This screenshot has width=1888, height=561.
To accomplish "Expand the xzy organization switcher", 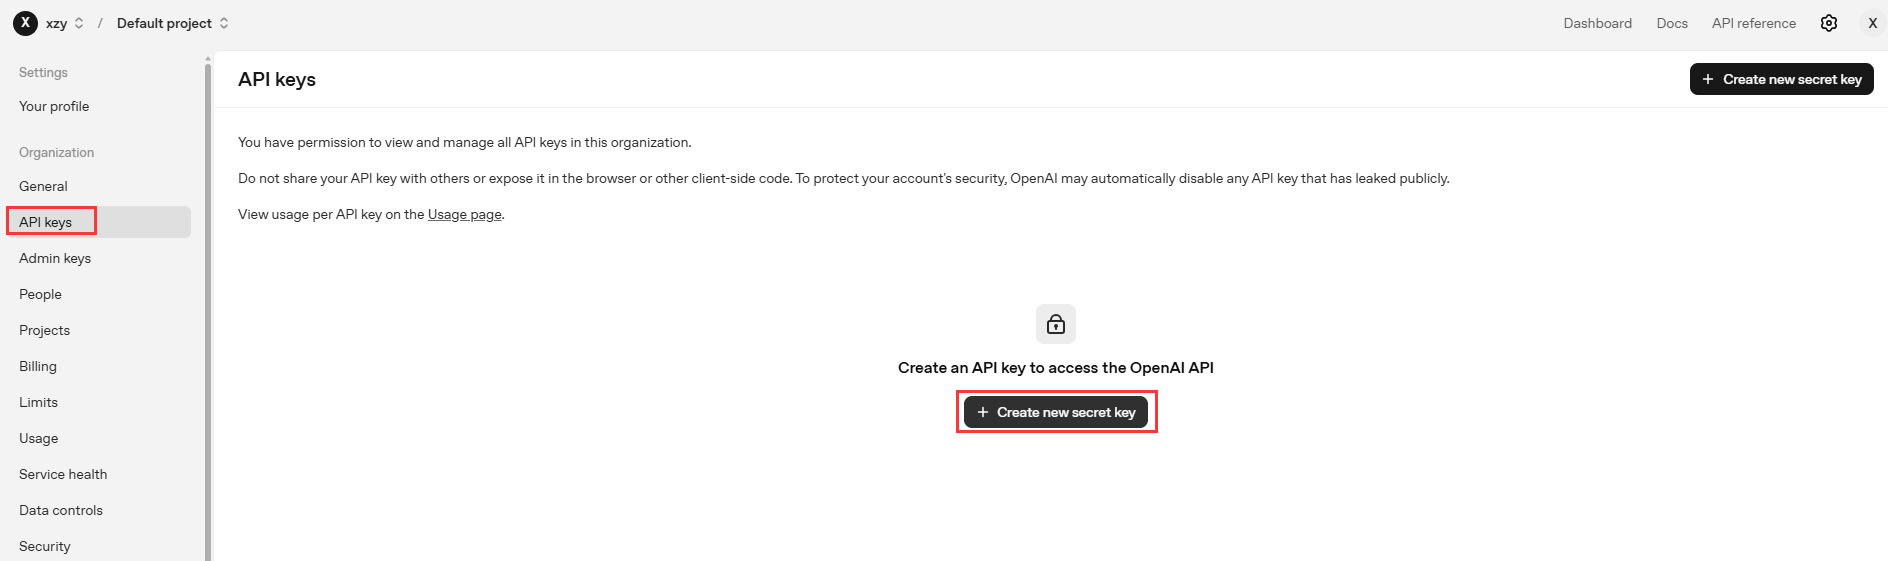I will click(65, 23).
